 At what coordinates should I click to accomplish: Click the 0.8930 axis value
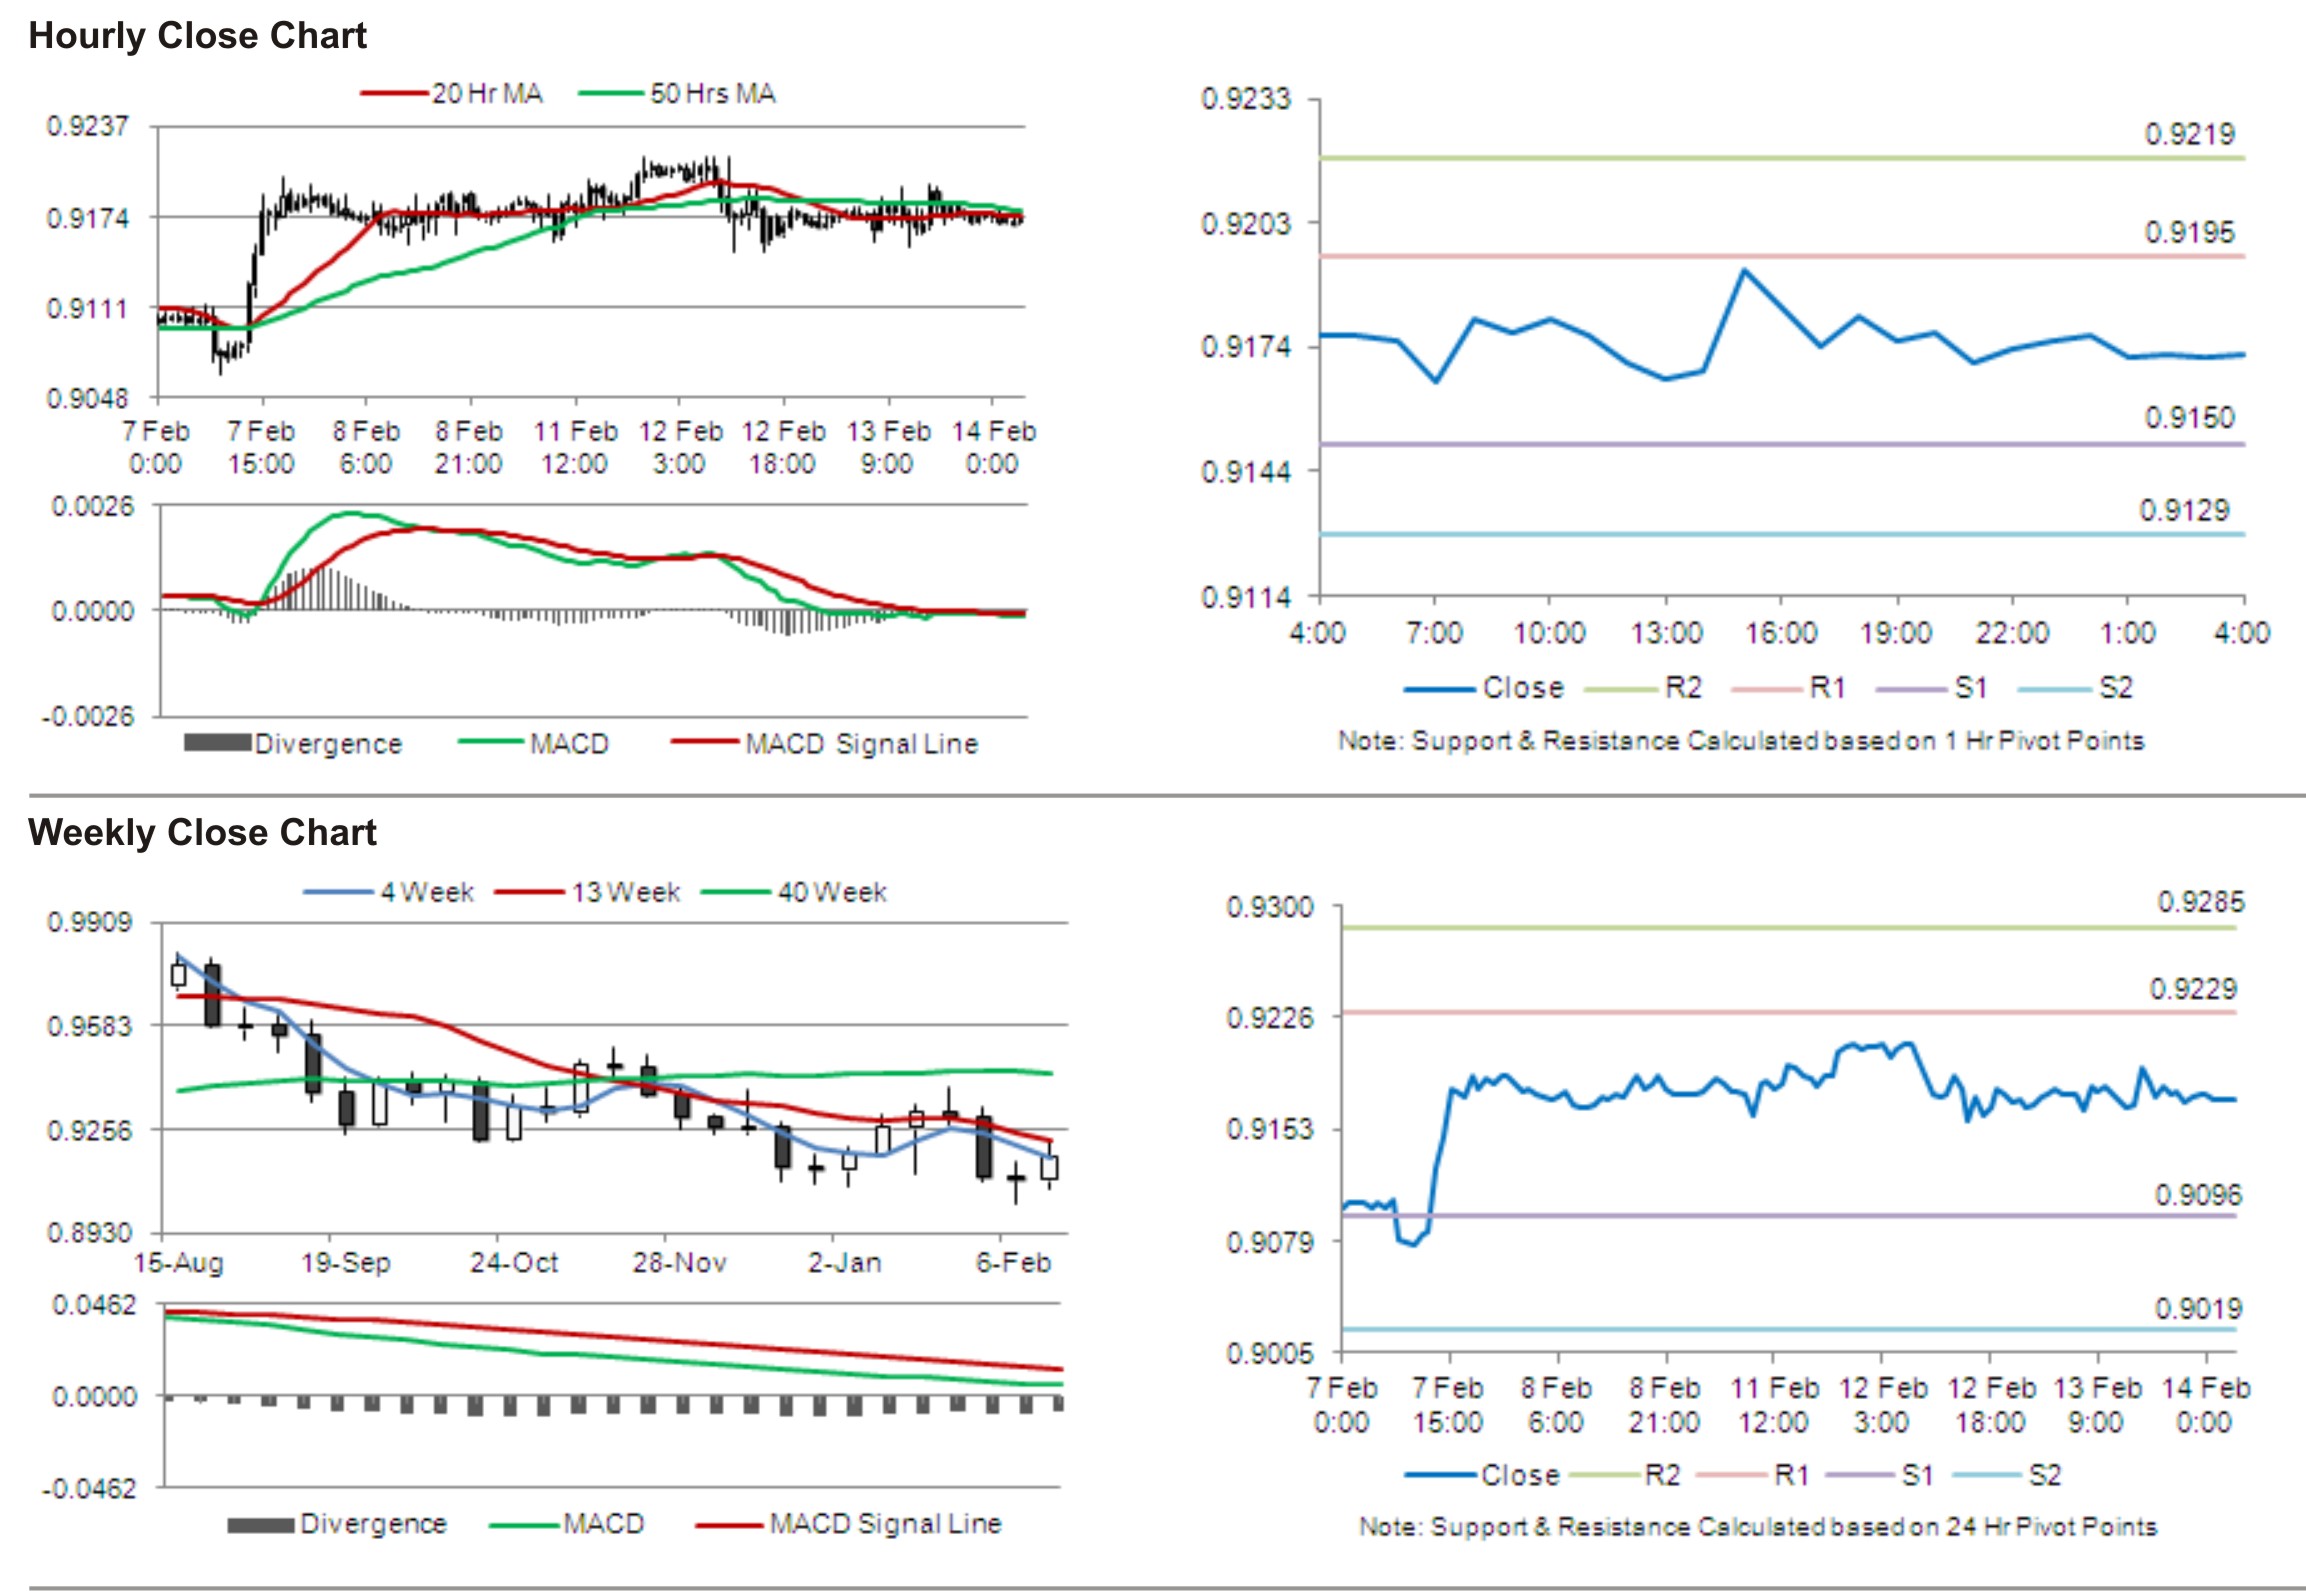[90, 1233]
